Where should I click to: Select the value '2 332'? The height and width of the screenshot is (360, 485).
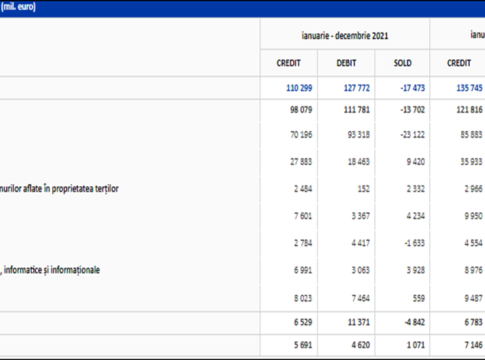tap(416, 189)
